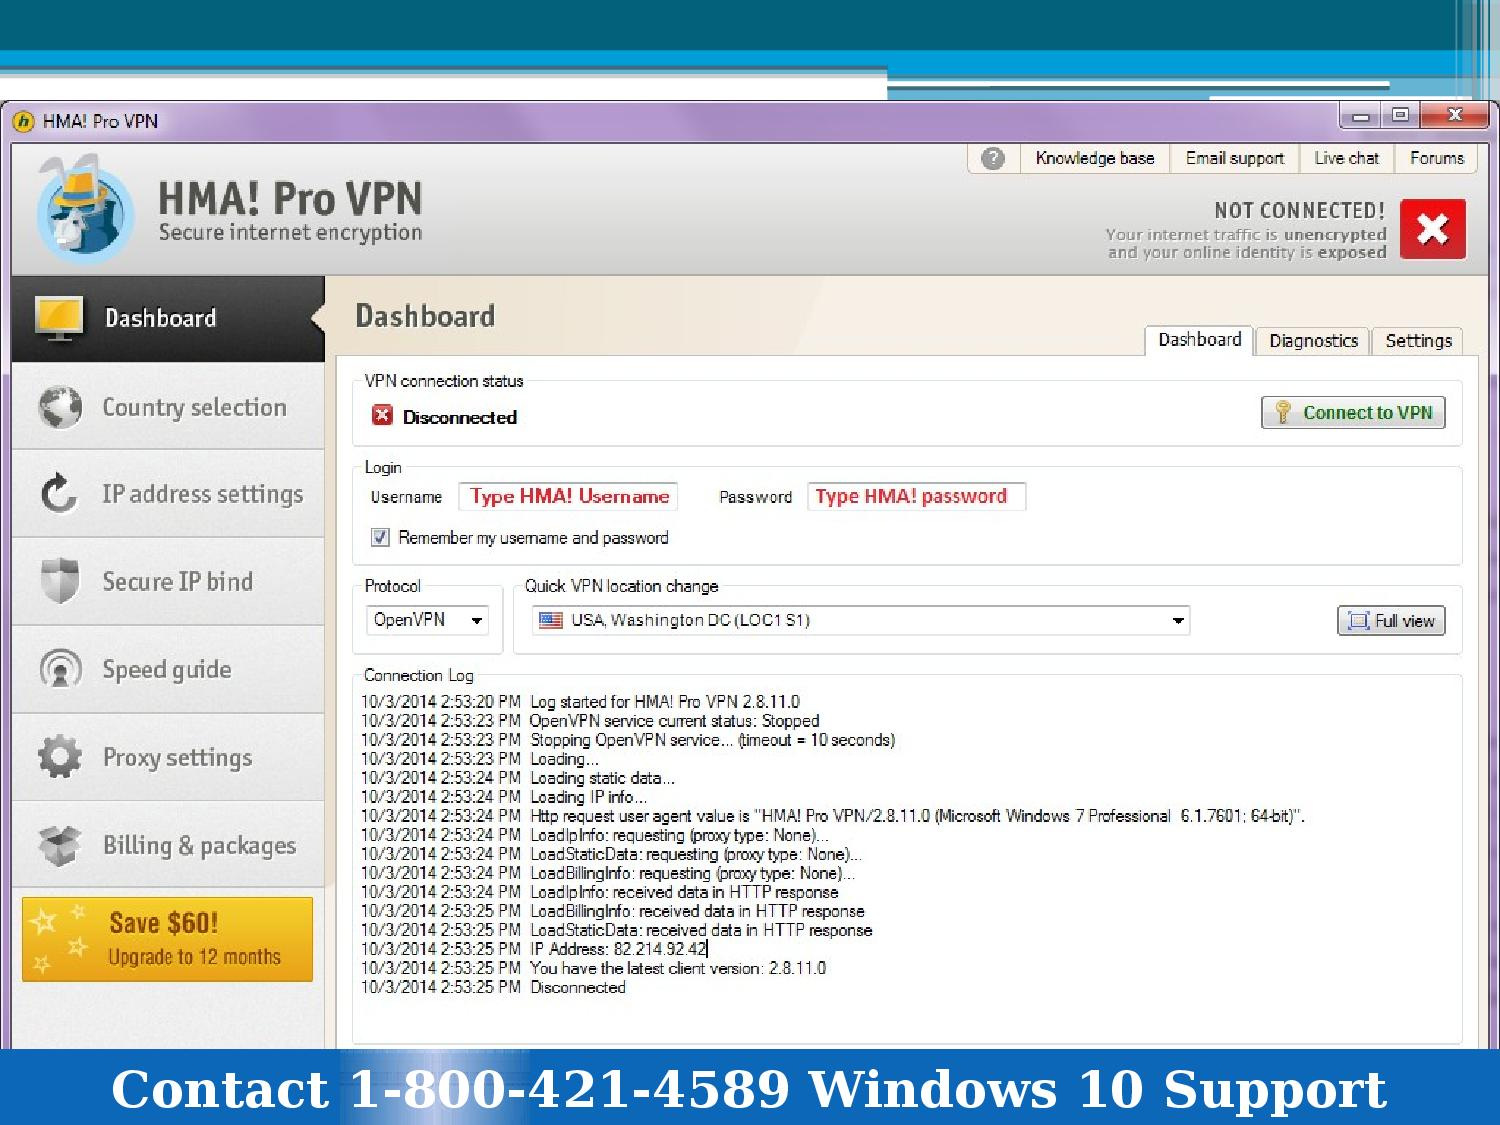Click the IP address settings refresh icon

coord(59,493)
